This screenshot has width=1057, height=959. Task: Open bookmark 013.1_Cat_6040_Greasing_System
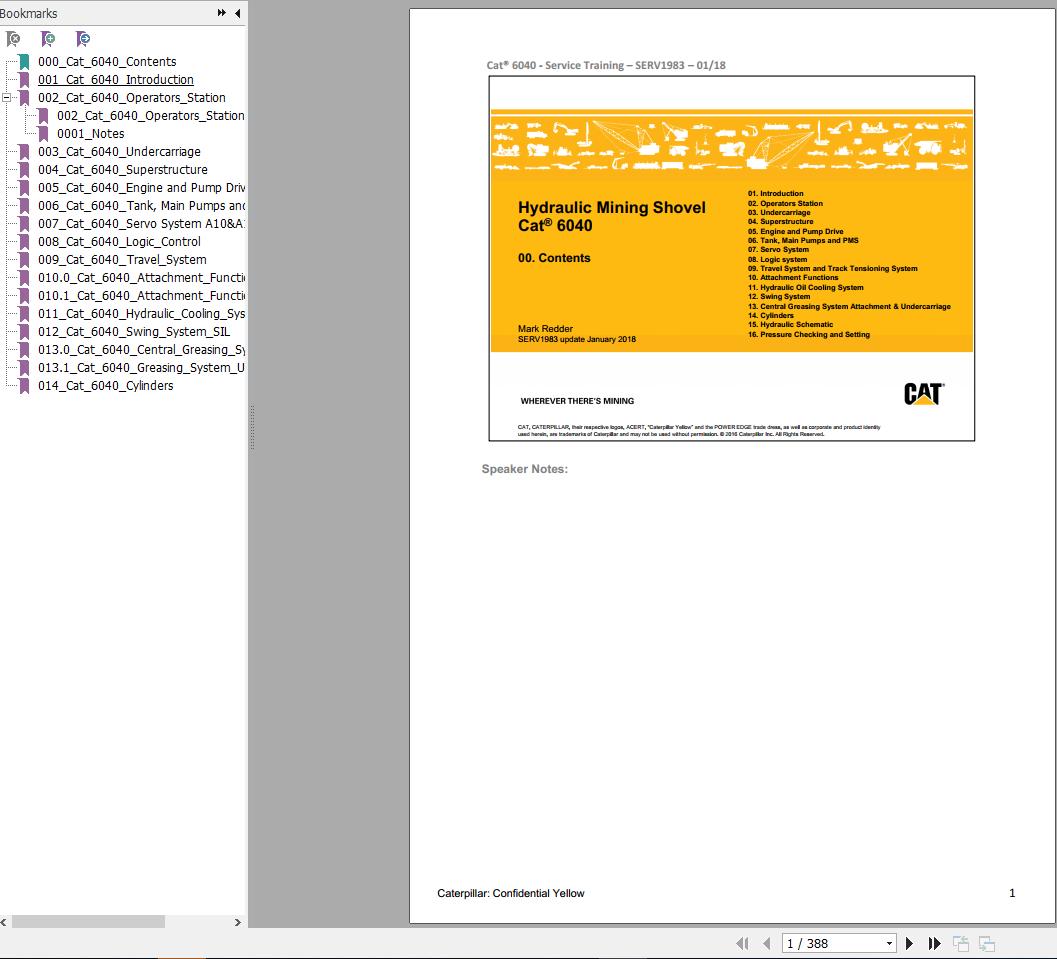click(142, 367)
